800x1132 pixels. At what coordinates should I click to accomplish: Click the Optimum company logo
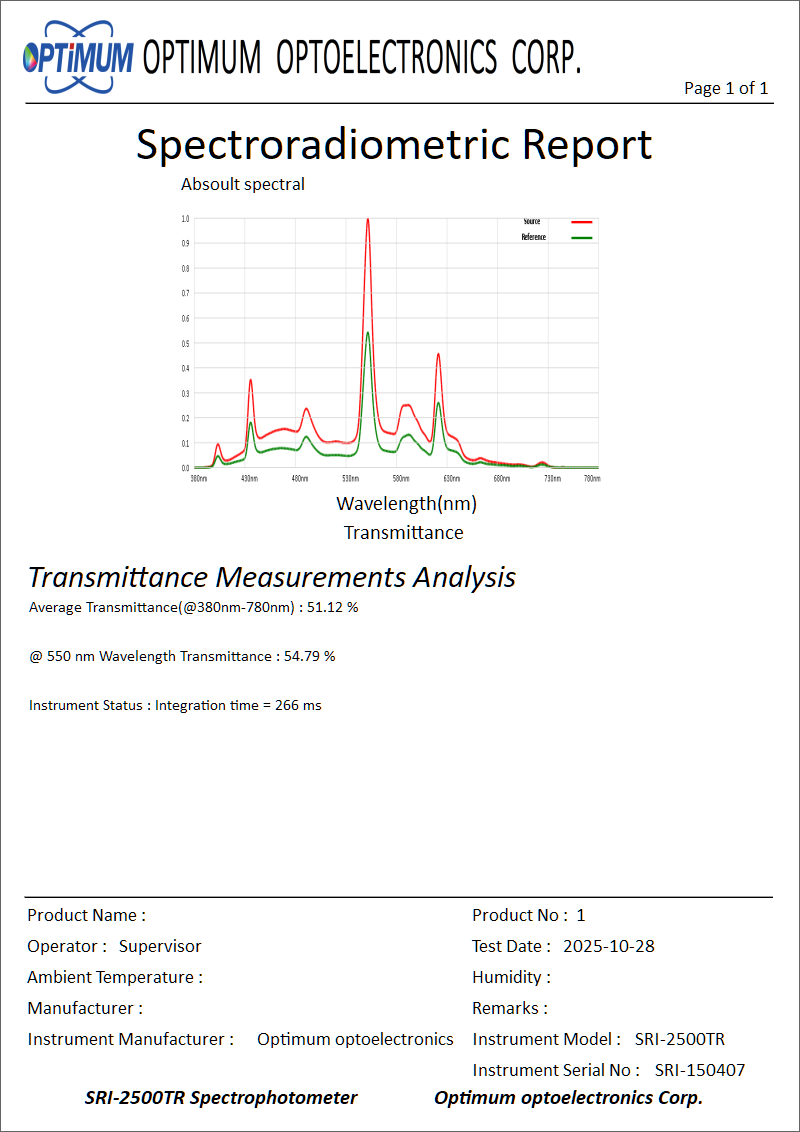[78, 57]
